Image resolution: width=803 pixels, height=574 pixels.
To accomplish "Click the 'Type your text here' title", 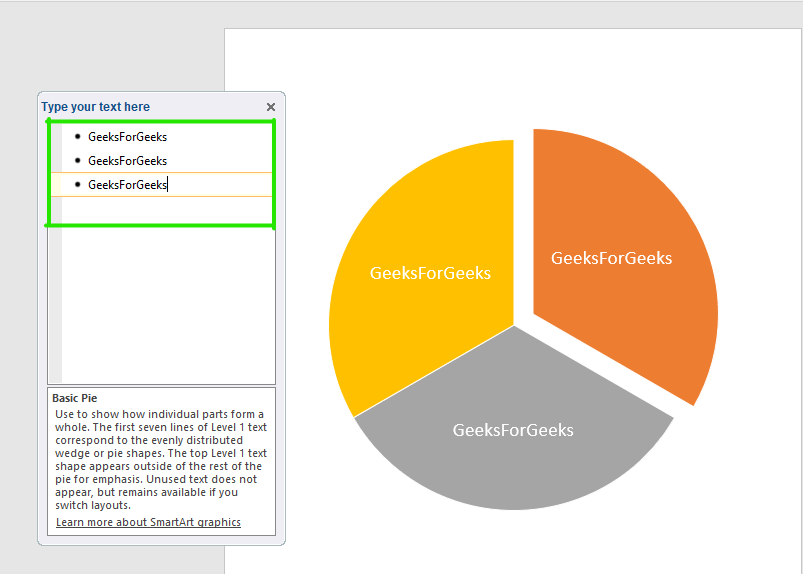I will (x=95, y=107).
